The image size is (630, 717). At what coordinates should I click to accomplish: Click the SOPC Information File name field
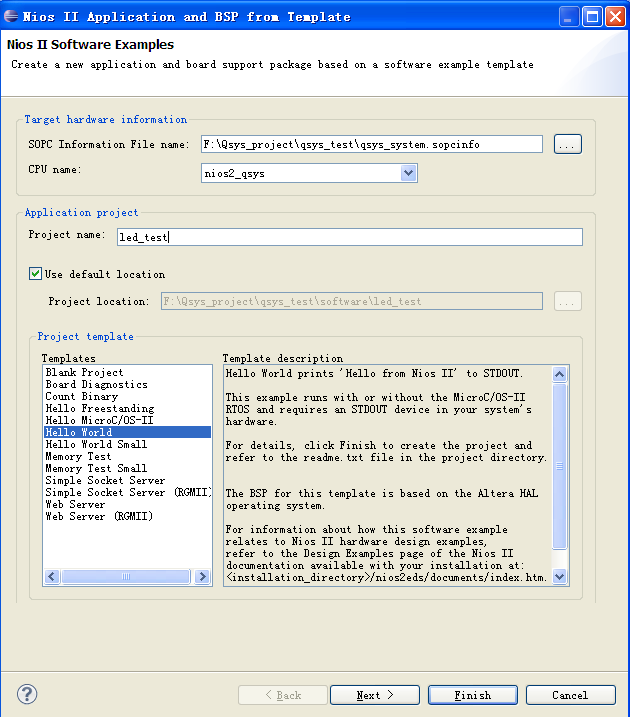[372, 144]
